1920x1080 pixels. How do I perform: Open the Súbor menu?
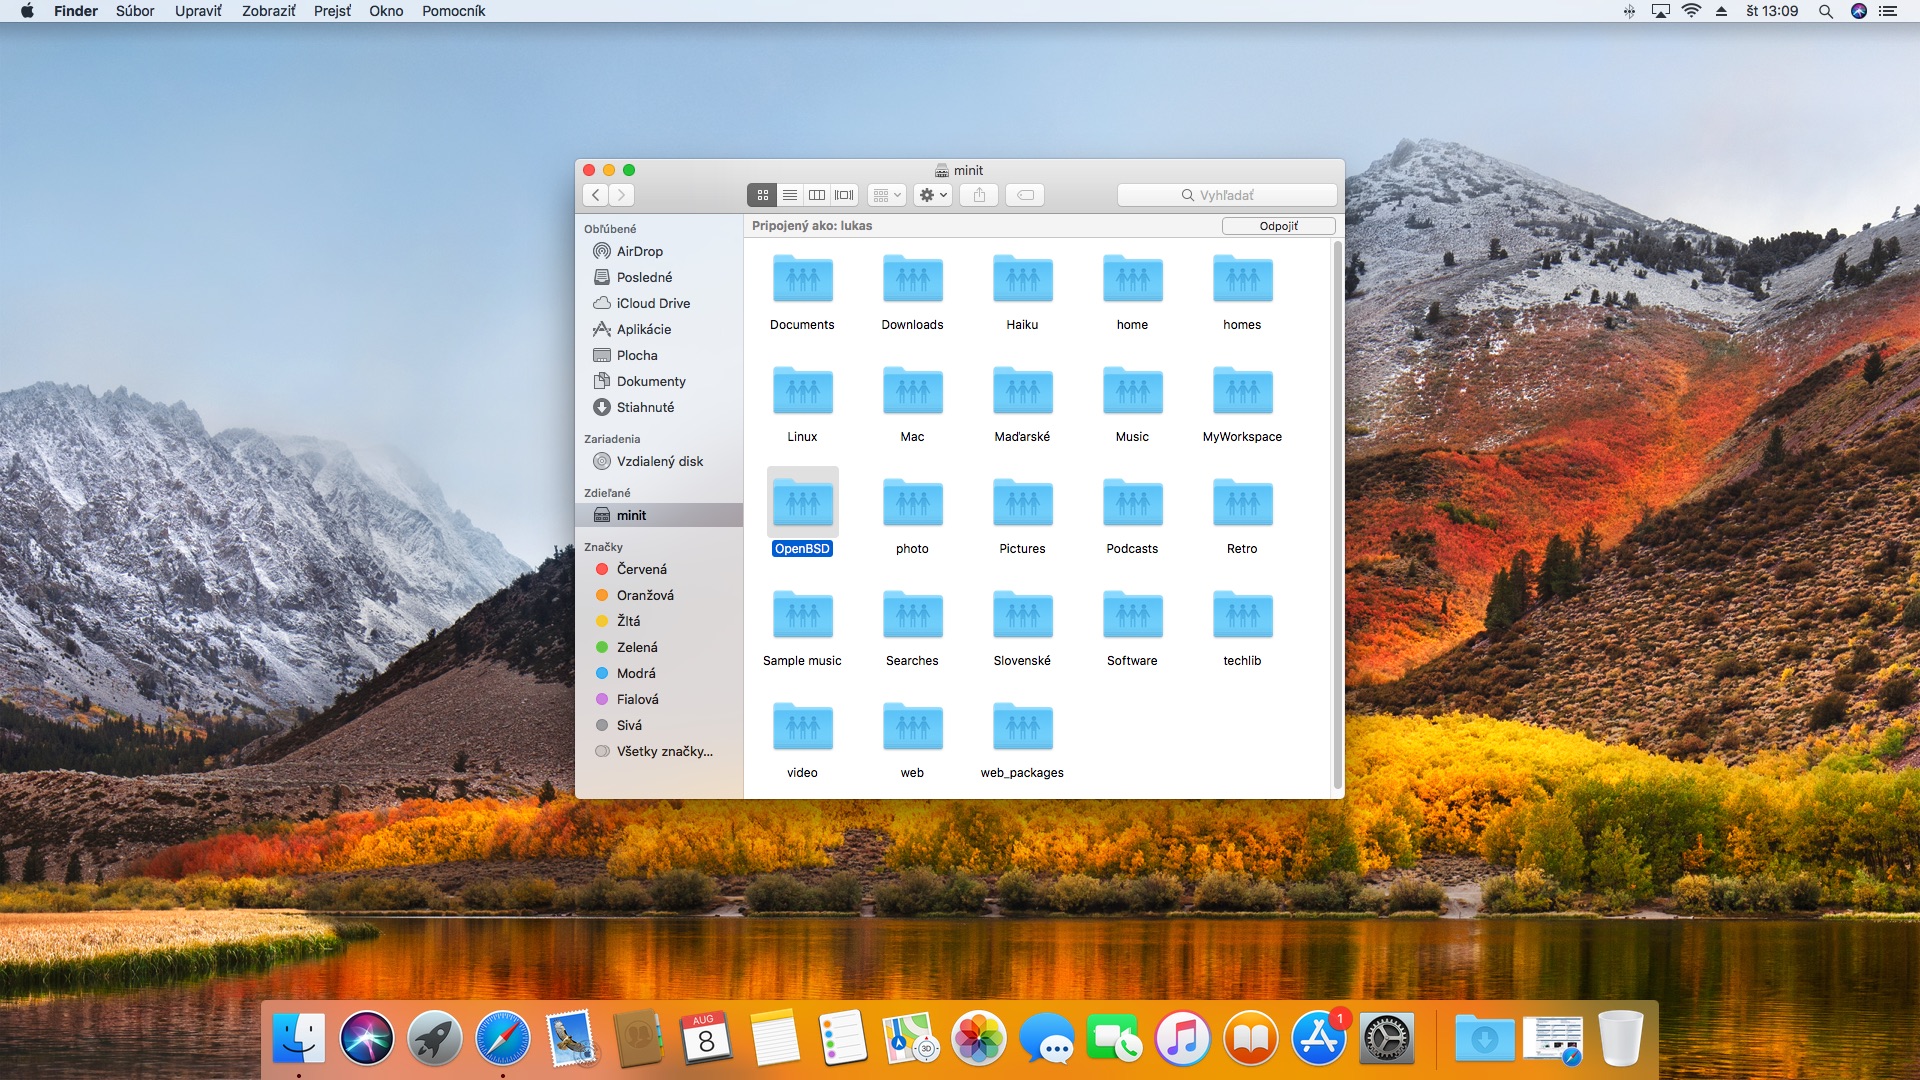click(x=135, y=11)
